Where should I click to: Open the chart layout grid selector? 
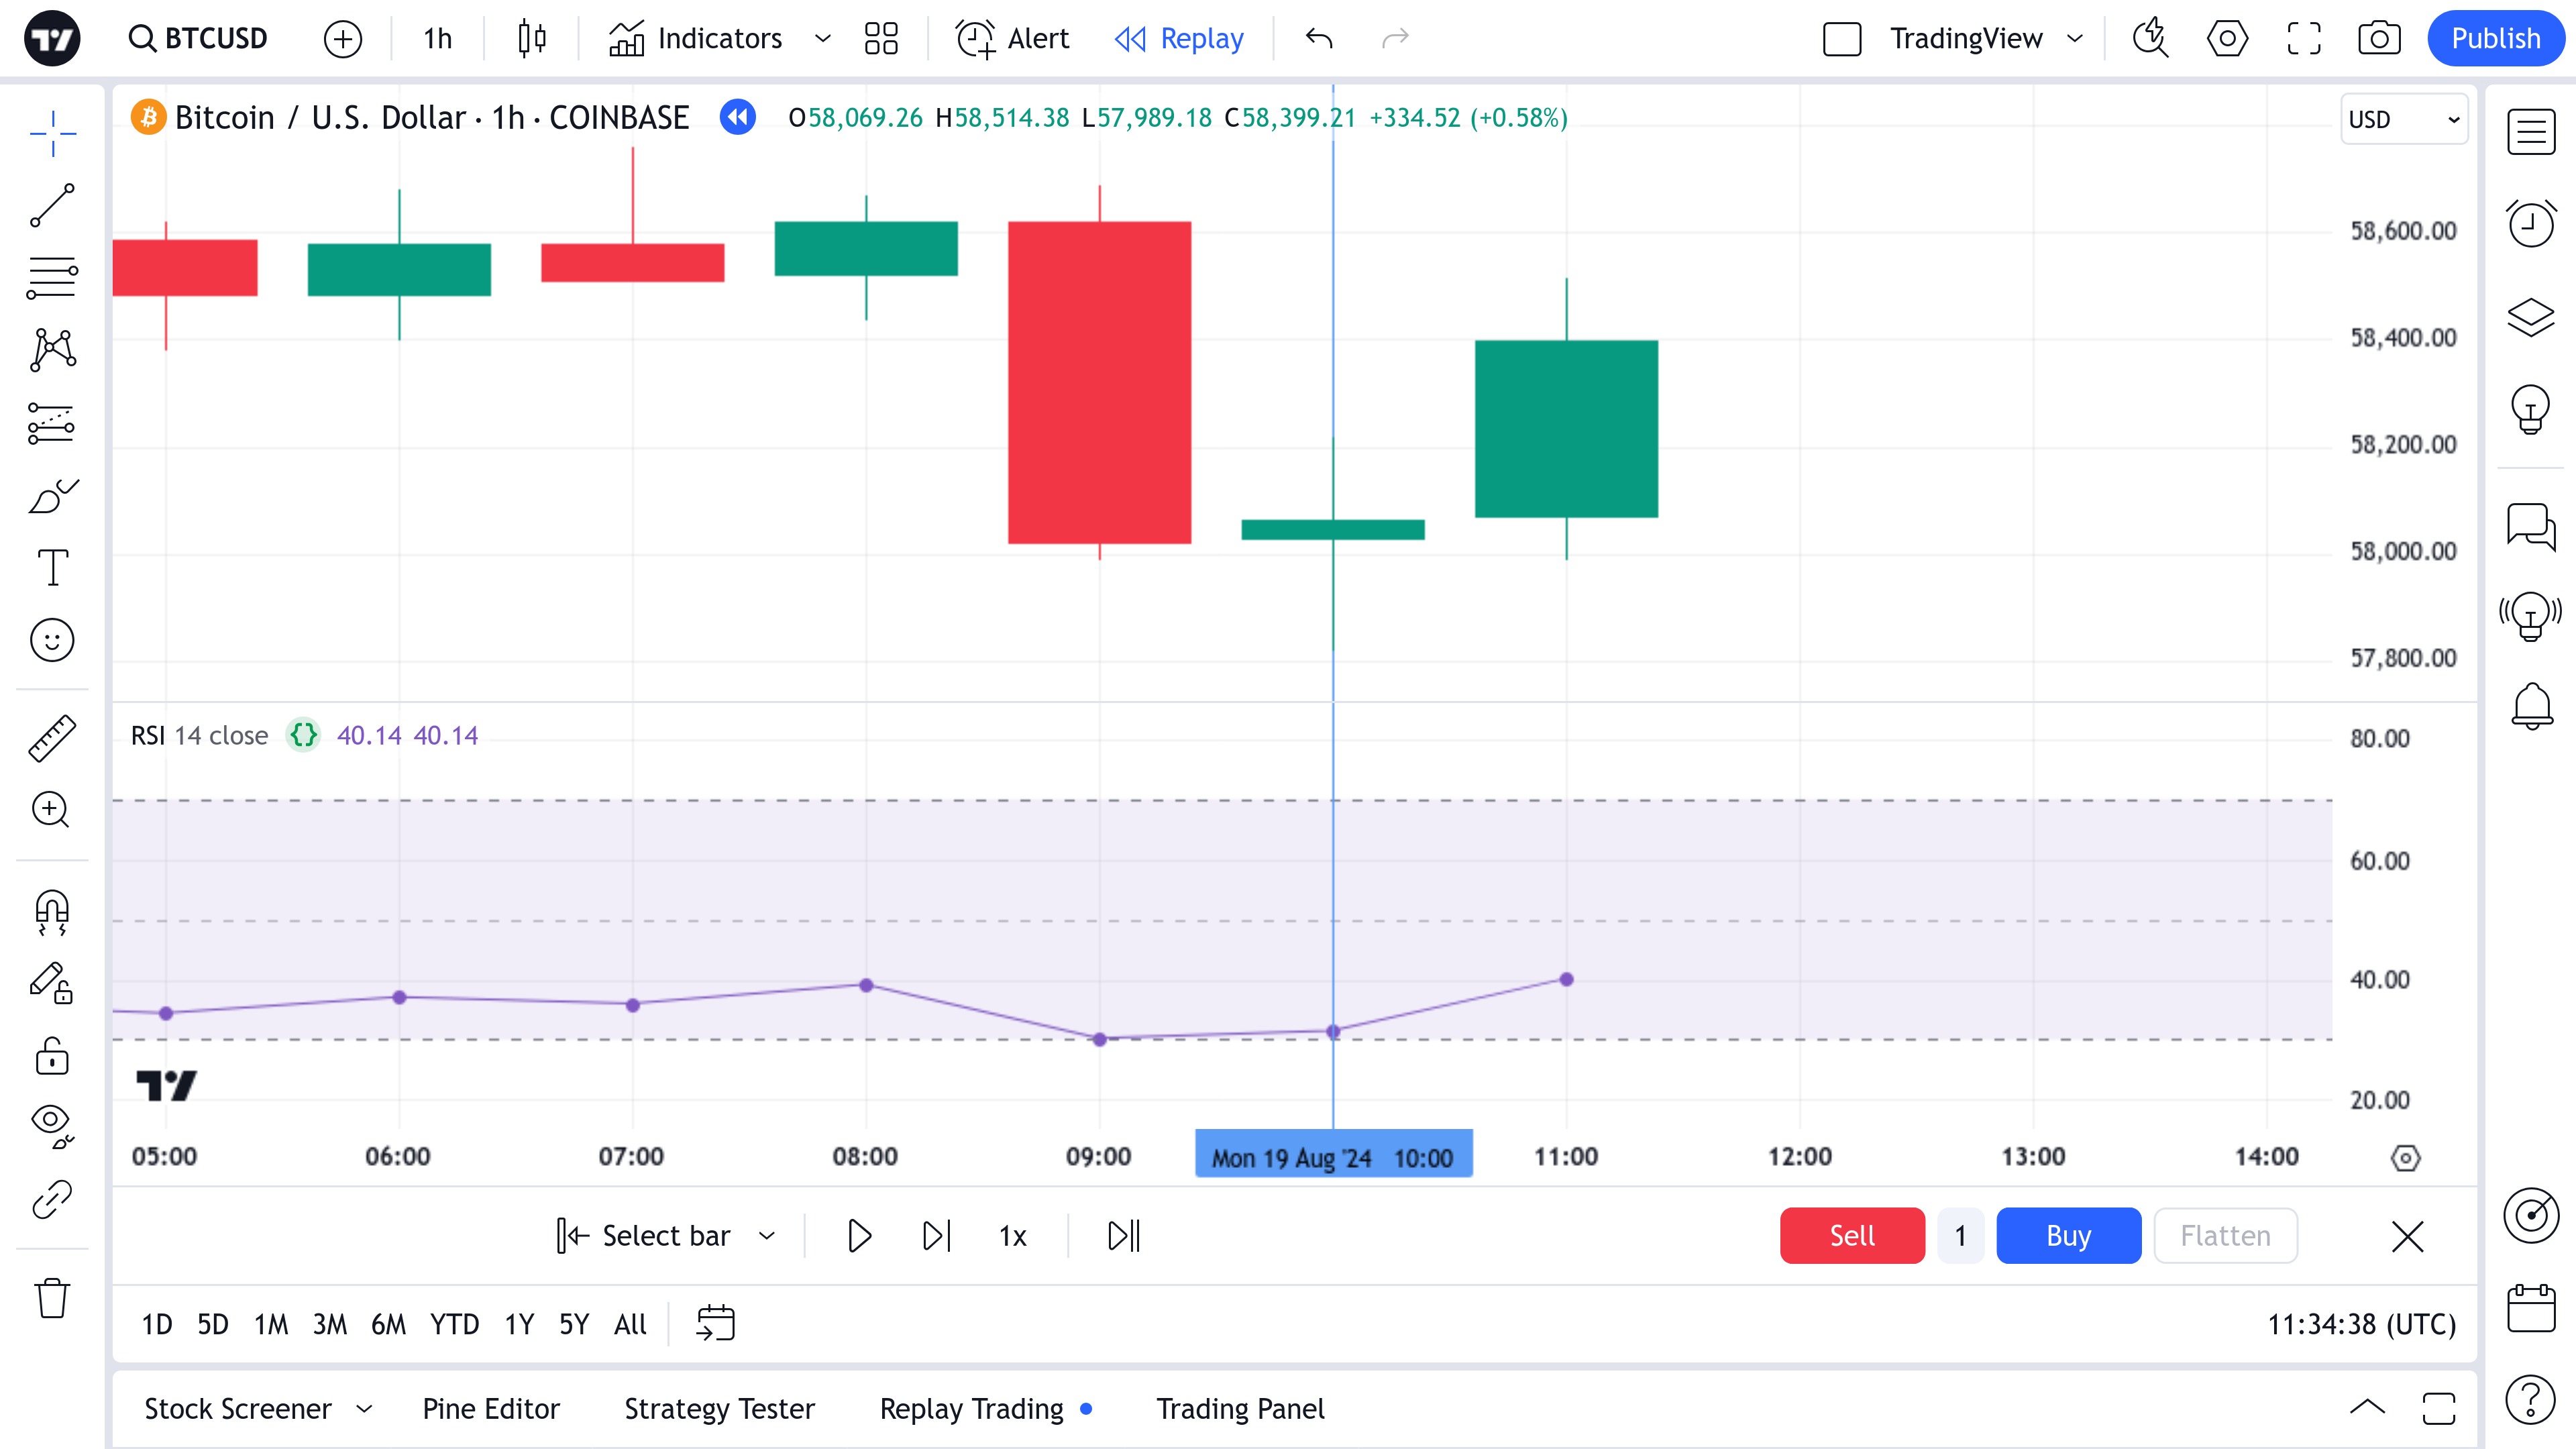[881, 38]
